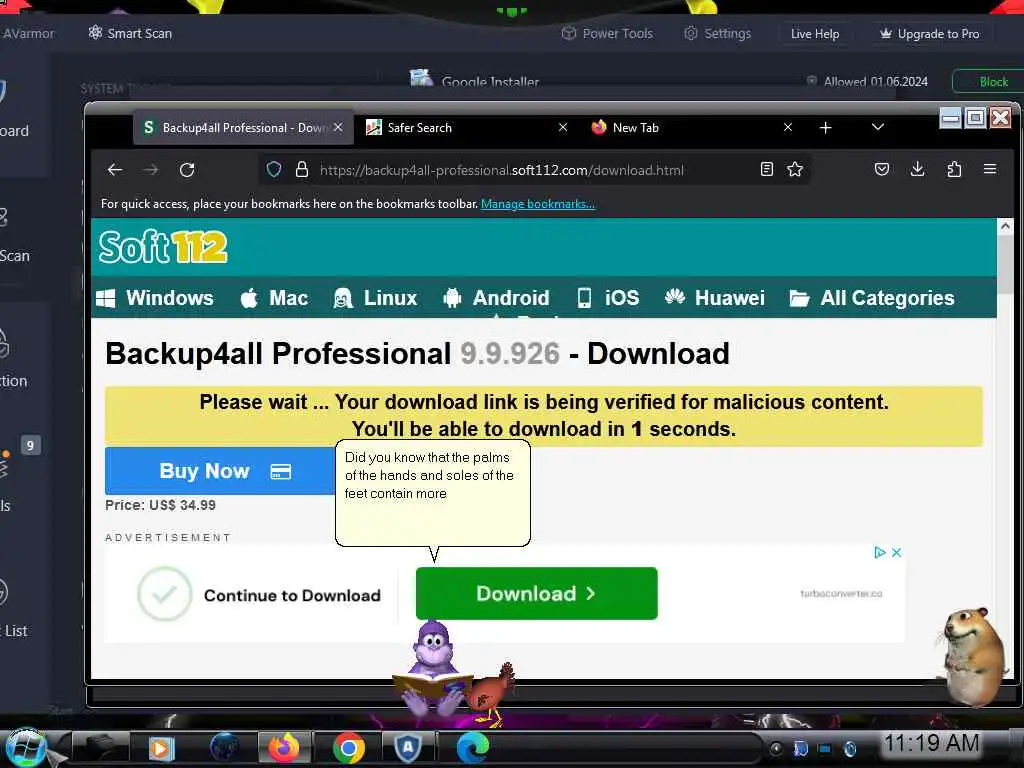
Task: Open the Mac category
Action: point(274,298)
